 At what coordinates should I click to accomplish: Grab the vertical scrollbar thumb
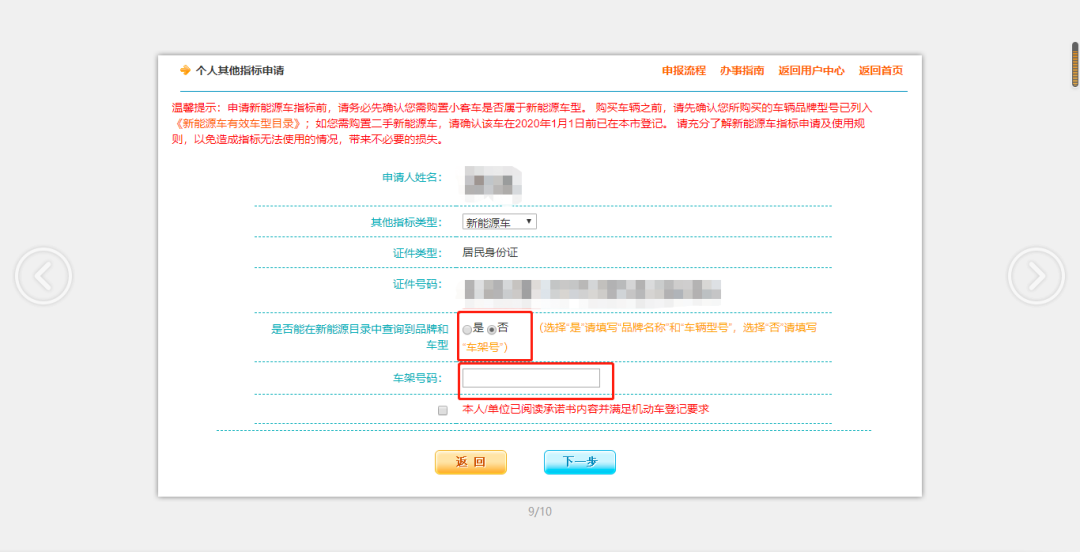(x=1075, y=65)
